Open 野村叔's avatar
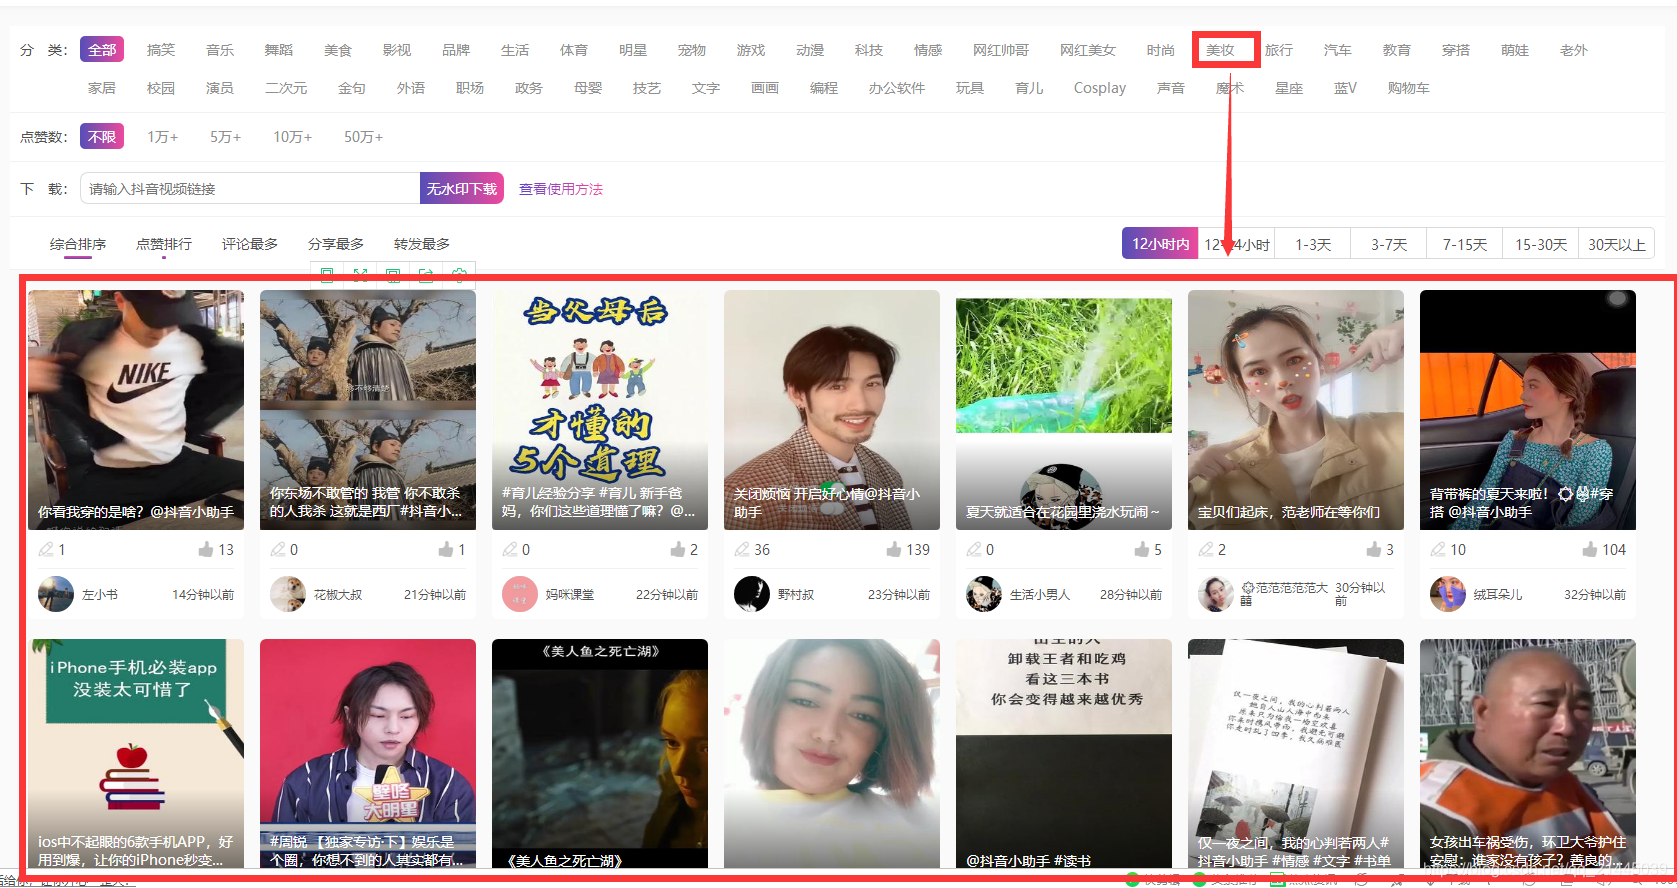 [x=752, y=594]
